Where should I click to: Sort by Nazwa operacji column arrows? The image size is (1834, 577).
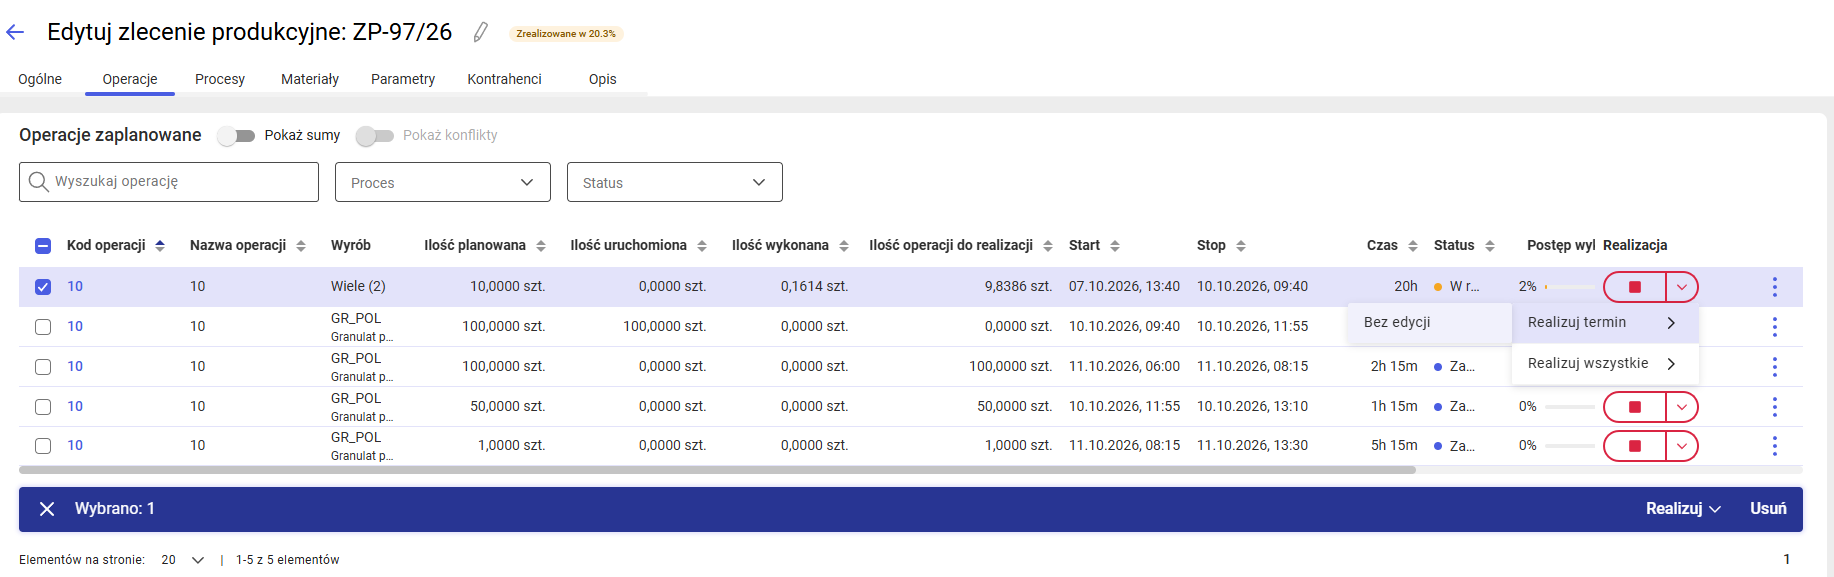click(x=301, y=246)
